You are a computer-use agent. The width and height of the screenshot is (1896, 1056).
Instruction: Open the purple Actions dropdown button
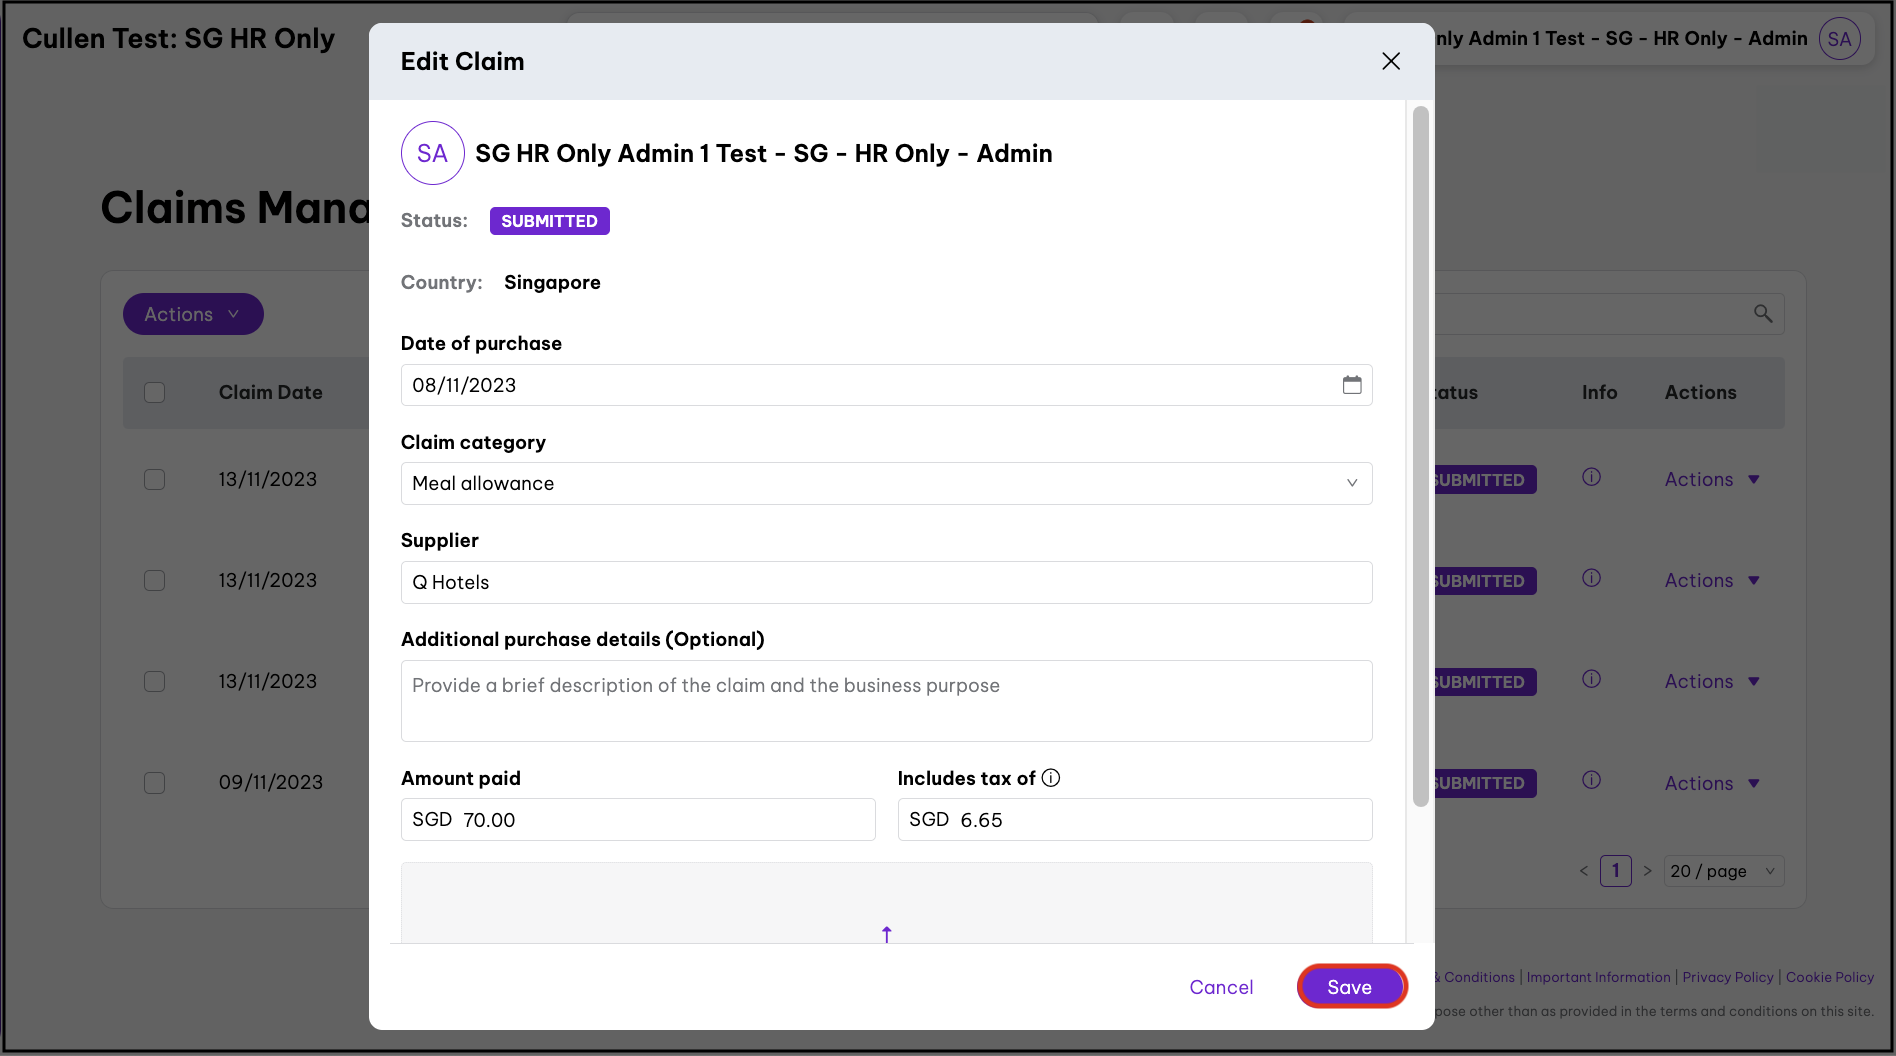pyautogui.click(x=193, y=314)
